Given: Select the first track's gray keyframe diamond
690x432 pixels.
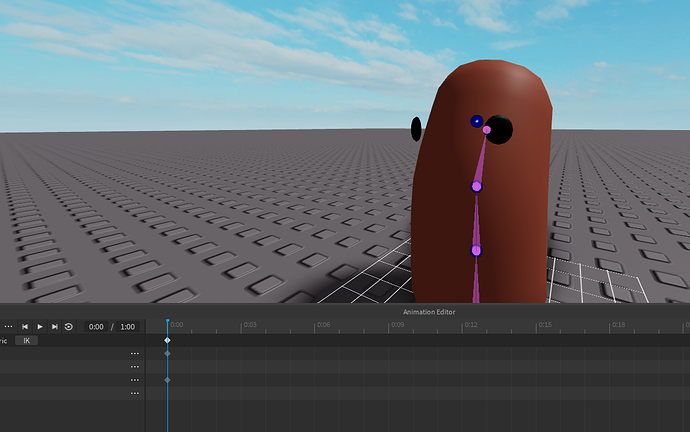Looking at the screenshot, I should coord(167,354).
